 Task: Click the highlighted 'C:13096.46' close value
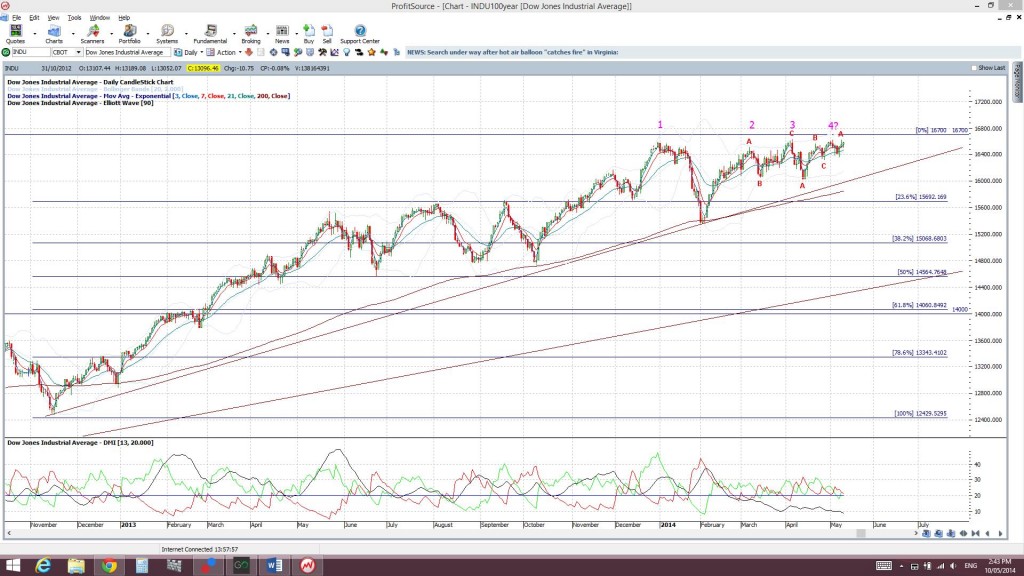tap(202, 68)
